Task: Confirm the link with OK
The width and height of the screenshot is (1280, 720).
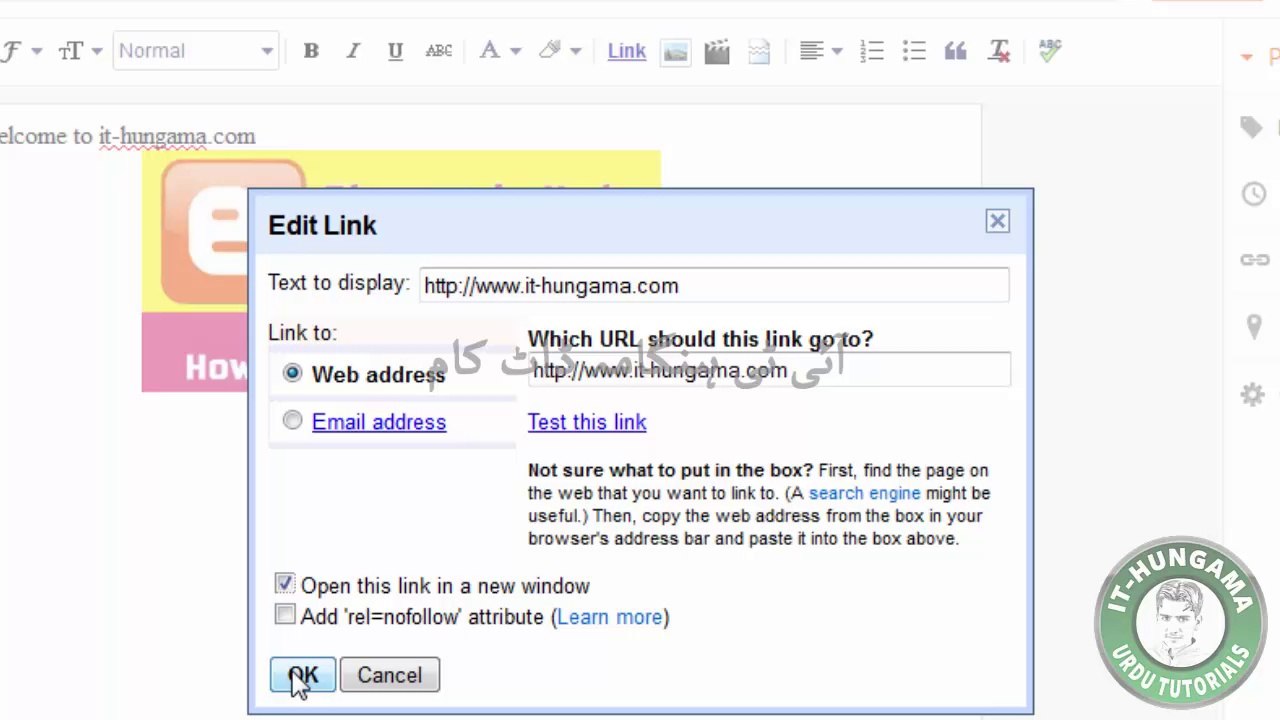Action: click(303, 675)
